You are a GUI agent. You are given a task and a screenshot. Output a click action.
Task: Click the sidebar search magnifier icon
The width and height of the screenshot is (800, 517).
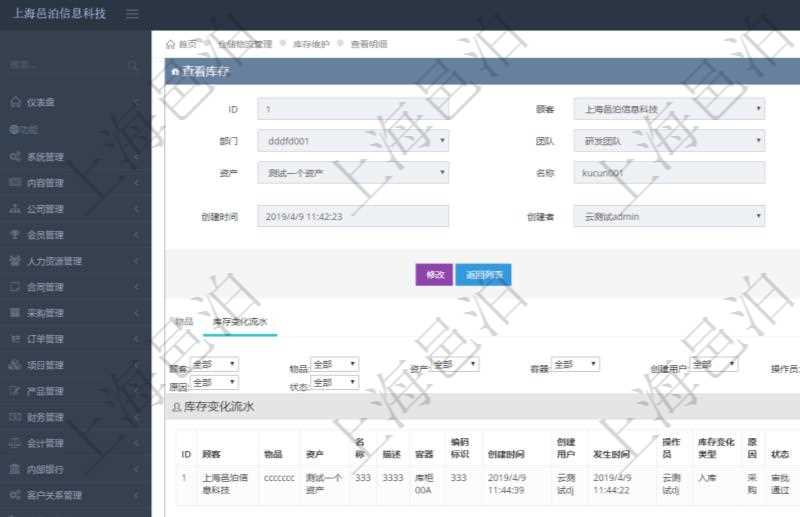(133, 66)
